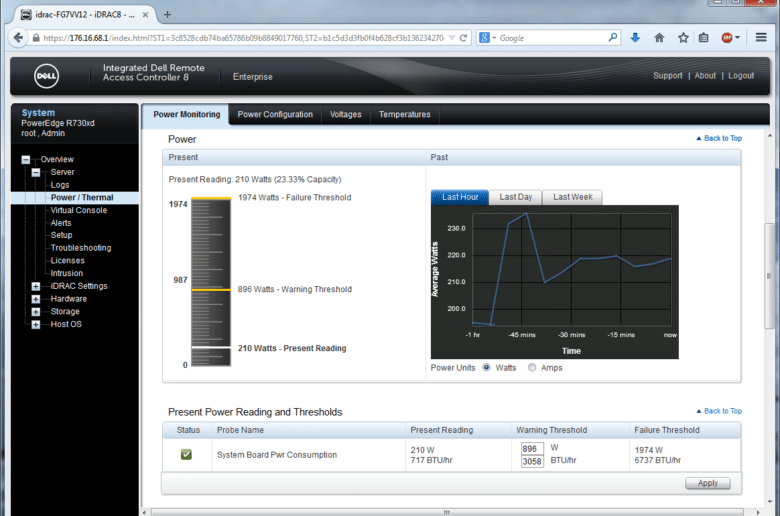Viewport: 780px width, 516px height.
Task: Click the green status check icon
Action: click(186, 454)
